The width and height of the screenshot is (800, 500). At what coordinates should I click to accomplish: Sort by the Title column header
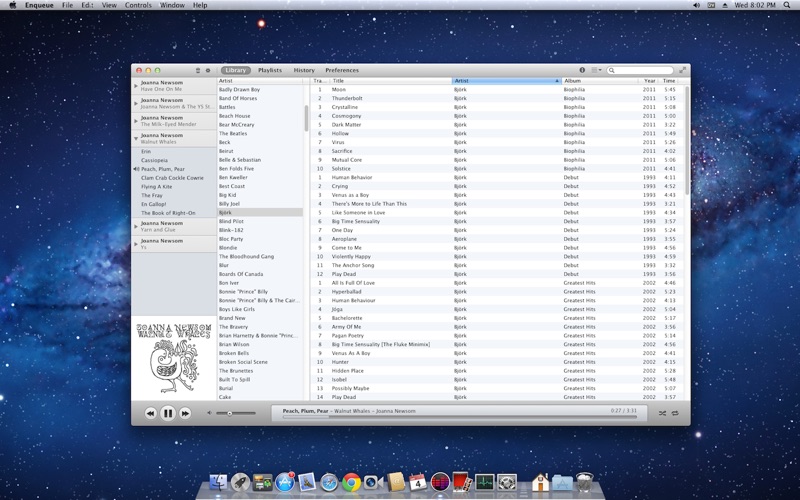[390, 81]
